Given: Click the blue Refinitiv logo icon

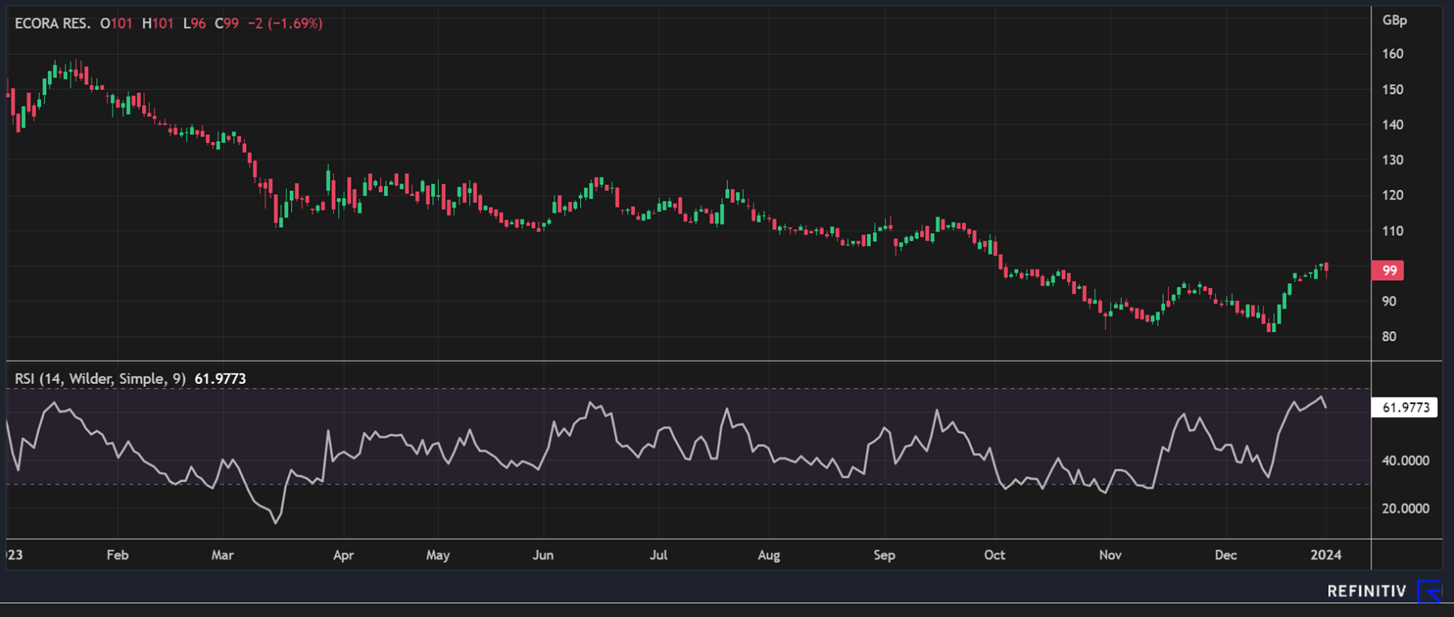Looking at the screenshot, I should click(1430, 591).
